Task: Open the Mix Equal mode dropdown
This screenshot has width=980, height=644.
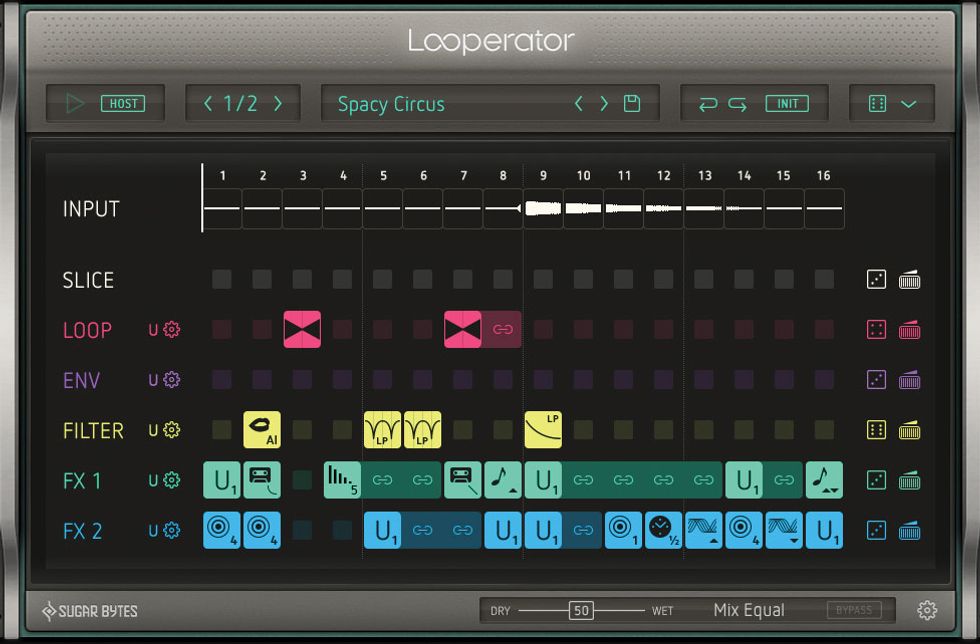Action: pyautogui.click(x=749, y=610)
